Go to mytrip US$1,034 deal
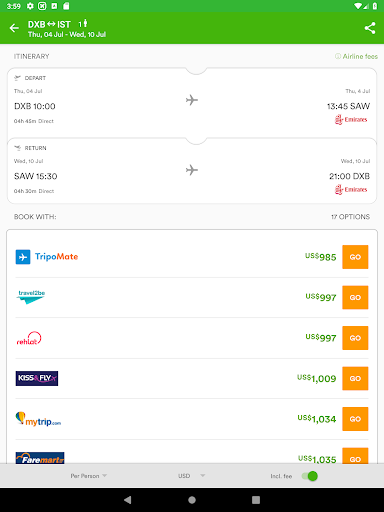 pyautogui.click(x=355, y=419)
